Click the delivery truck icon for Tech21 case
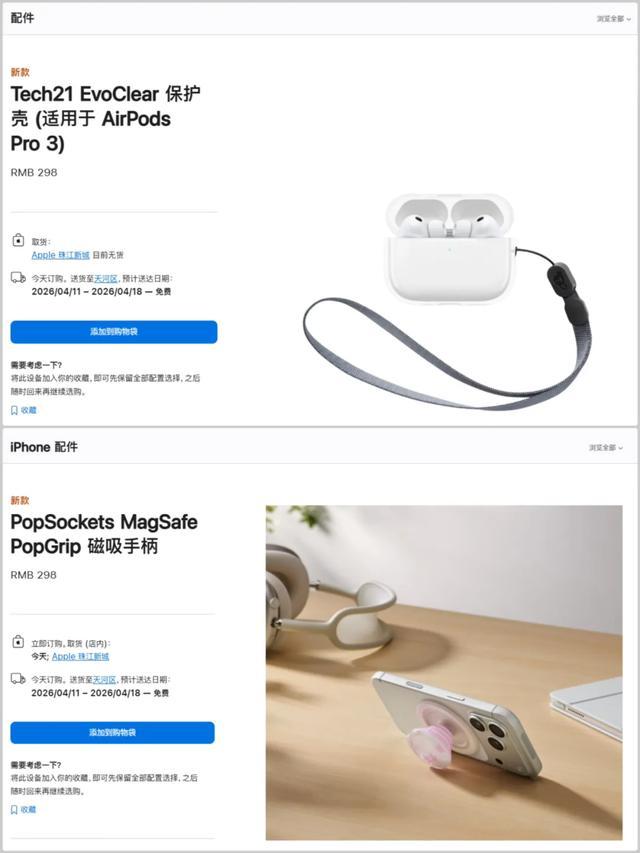The width and height of the screenshot is (640, 853). pyautogui.click(x=18, y=278)
